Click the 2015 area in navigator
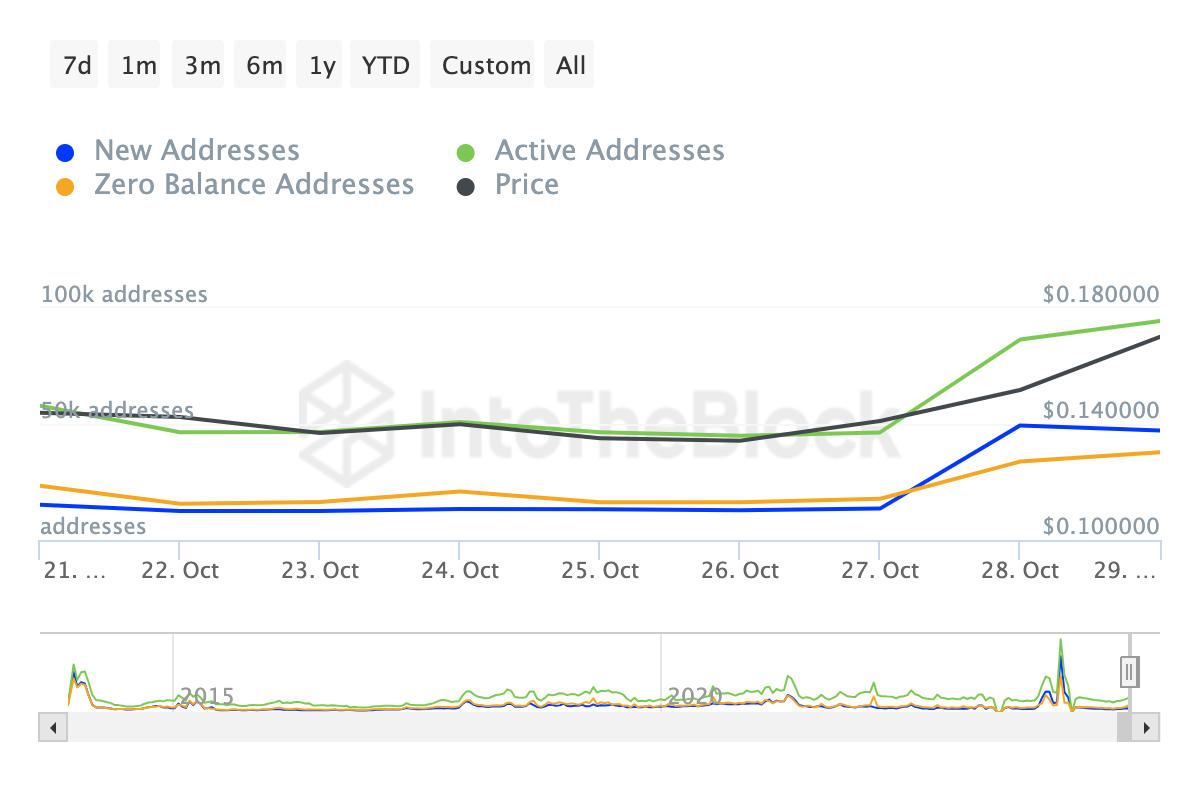1200x800 pixels. pos(207,695)
